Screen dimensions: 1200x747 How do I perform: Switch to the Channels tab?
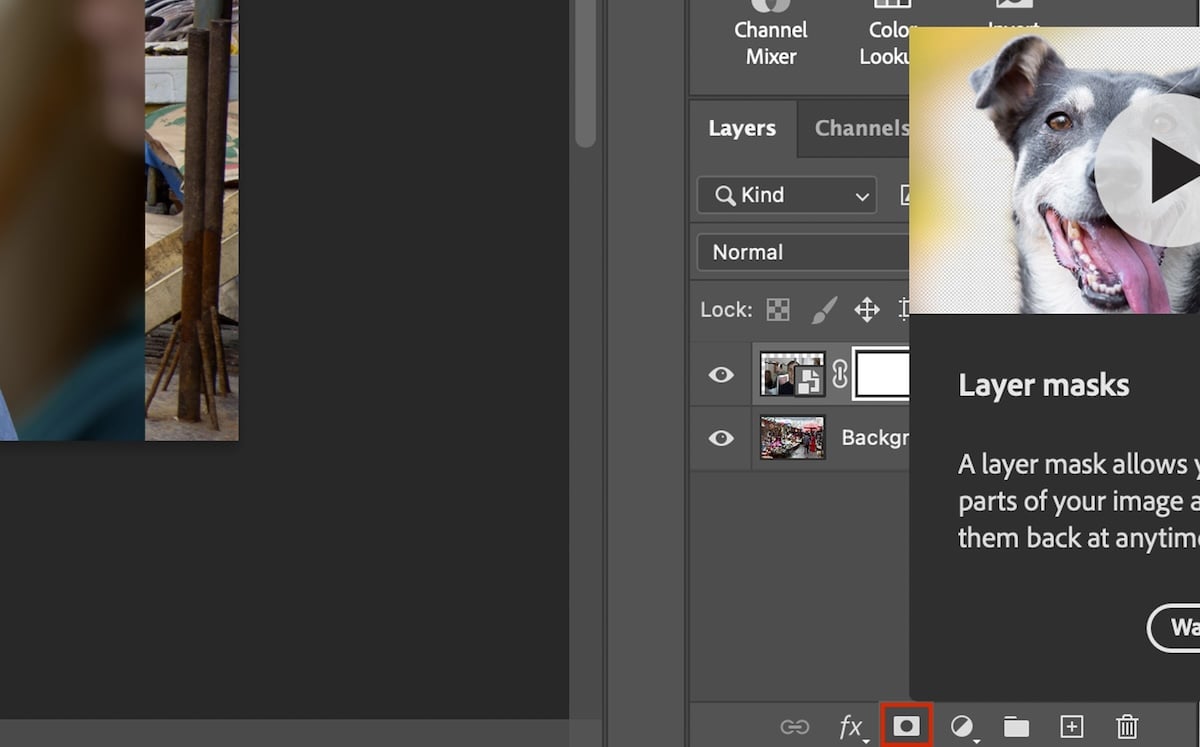point(862,128)
